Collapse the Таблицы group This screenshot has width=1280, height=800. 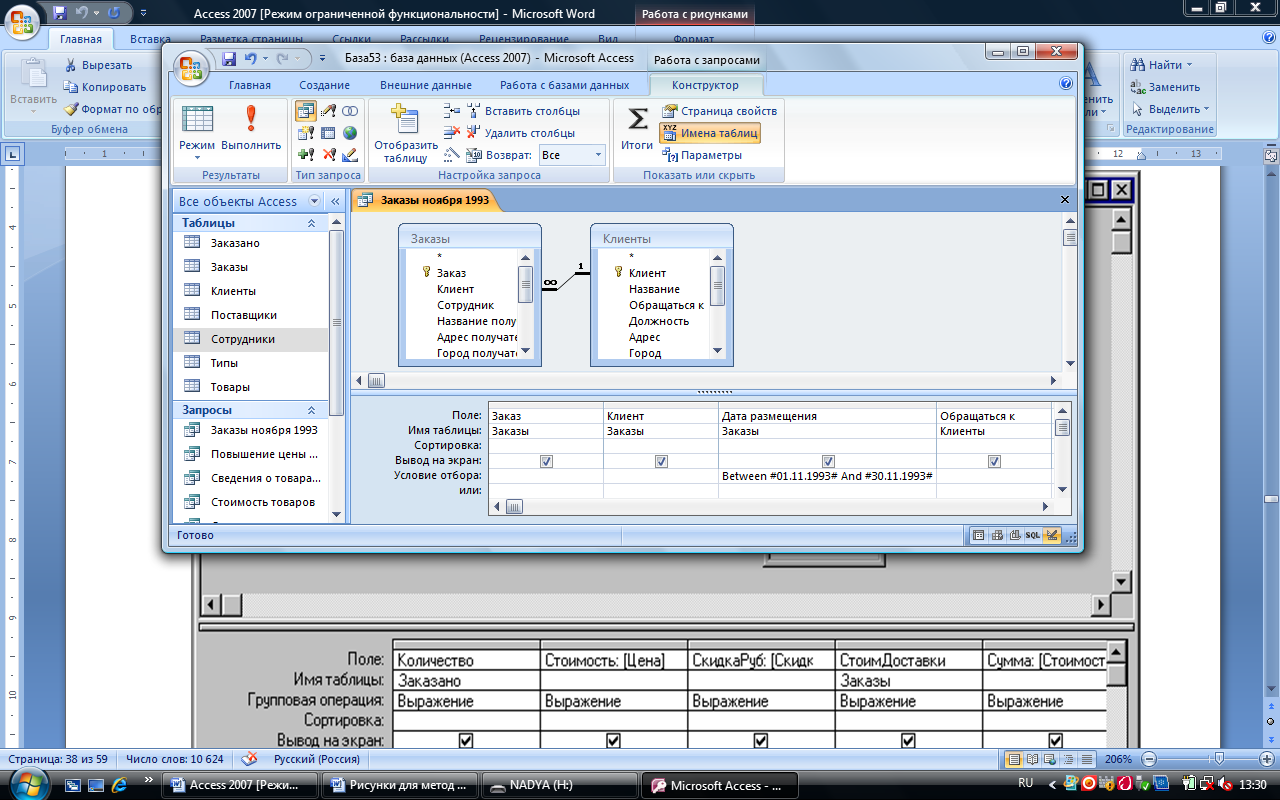[x=311, y=223]
